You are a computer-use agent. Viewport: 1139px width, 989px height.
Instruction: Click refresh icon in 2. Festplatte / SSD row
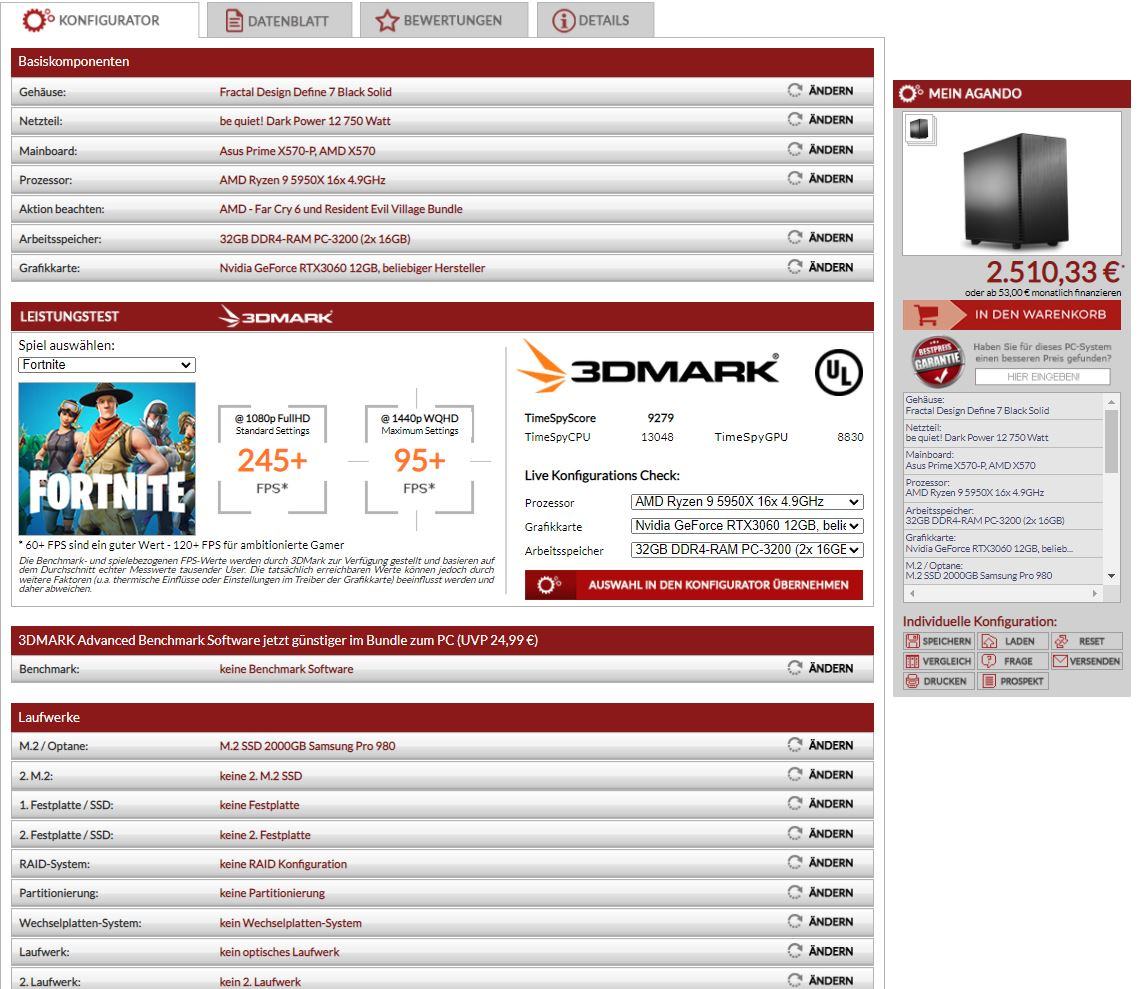795,834
